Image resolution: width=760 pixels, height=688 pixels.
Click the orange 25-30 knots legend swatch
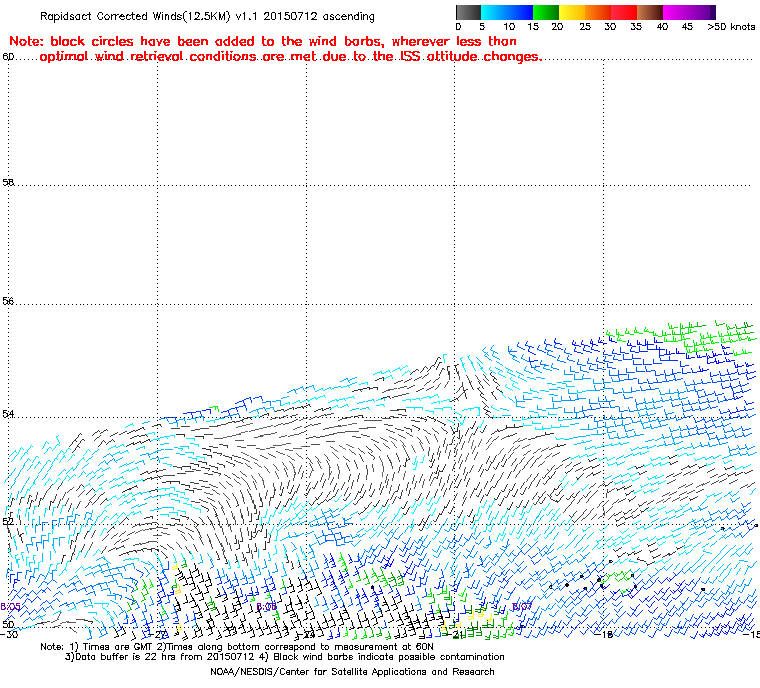598,12
